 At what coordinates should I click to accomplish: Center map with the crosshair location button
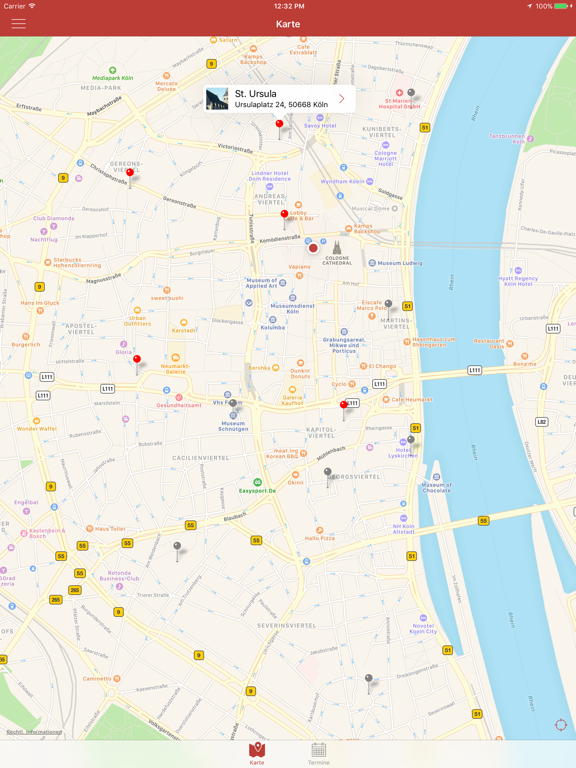click(x=561, y=725)
